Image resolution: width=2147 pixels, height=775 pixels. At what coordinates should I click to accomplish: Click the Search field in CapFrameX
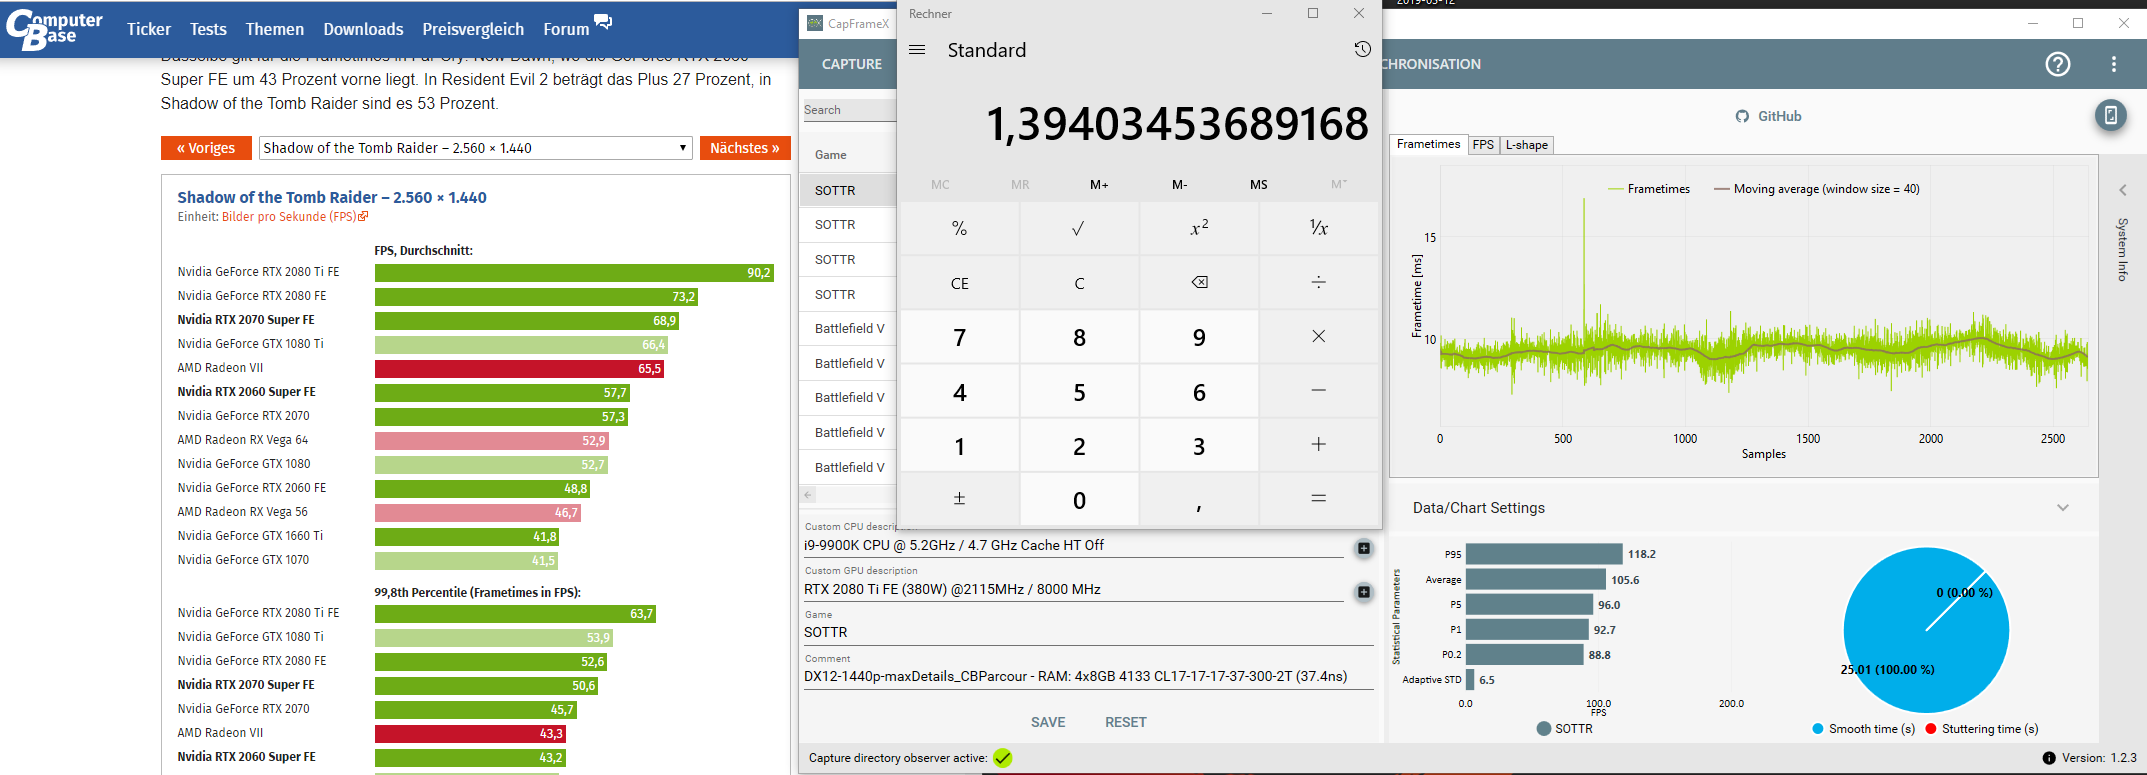pyautogui.click(x=849, y=110)
